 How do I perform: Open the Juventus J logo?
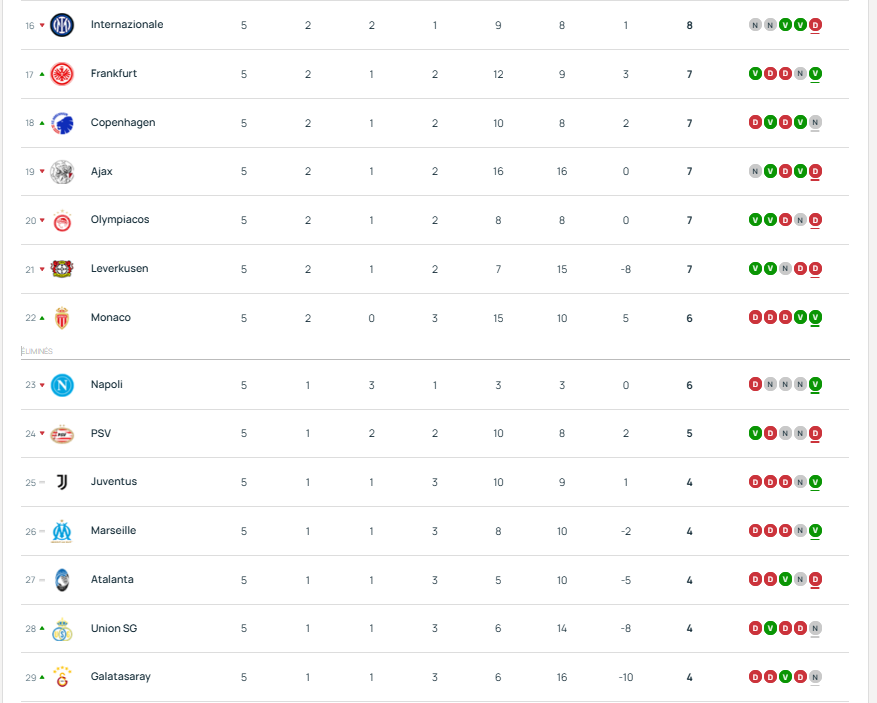[62, 482]
